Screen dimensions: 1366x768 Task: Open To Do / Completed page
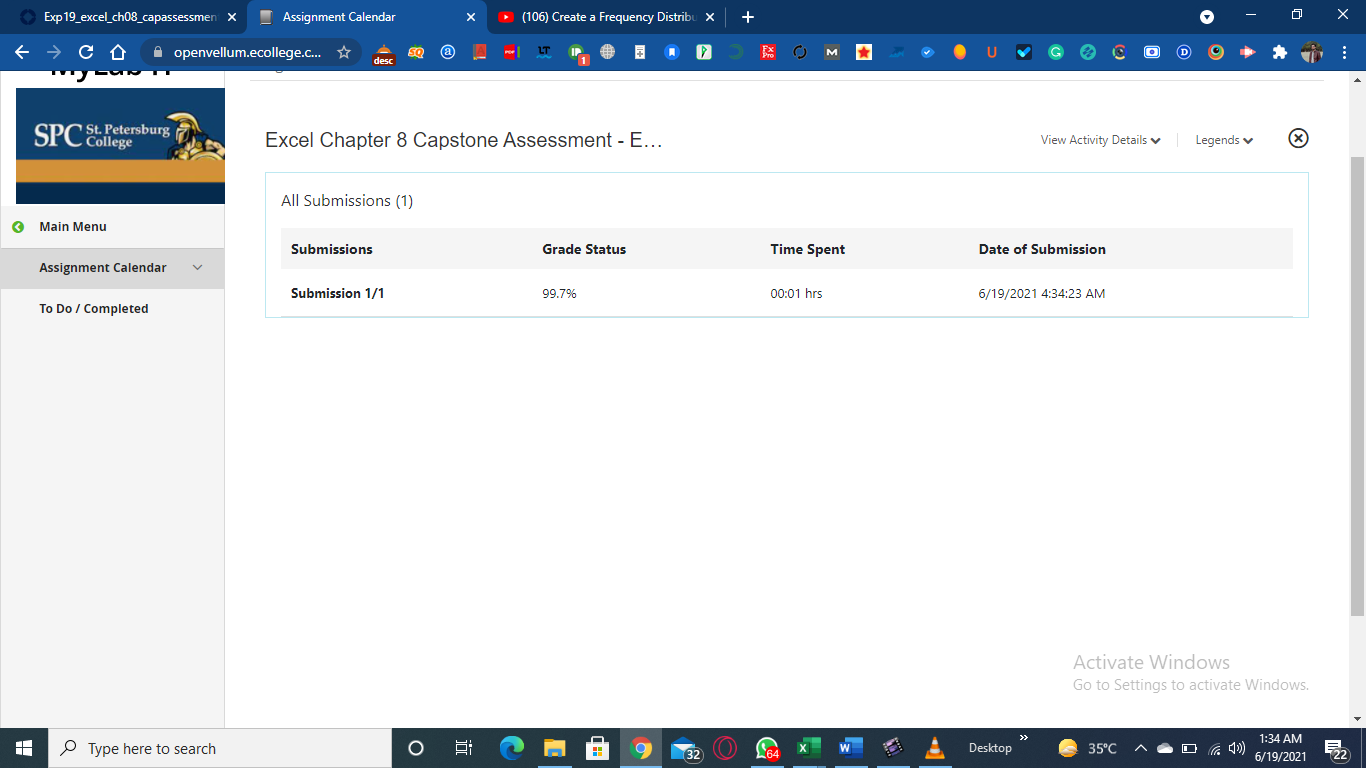pos(94,309)
